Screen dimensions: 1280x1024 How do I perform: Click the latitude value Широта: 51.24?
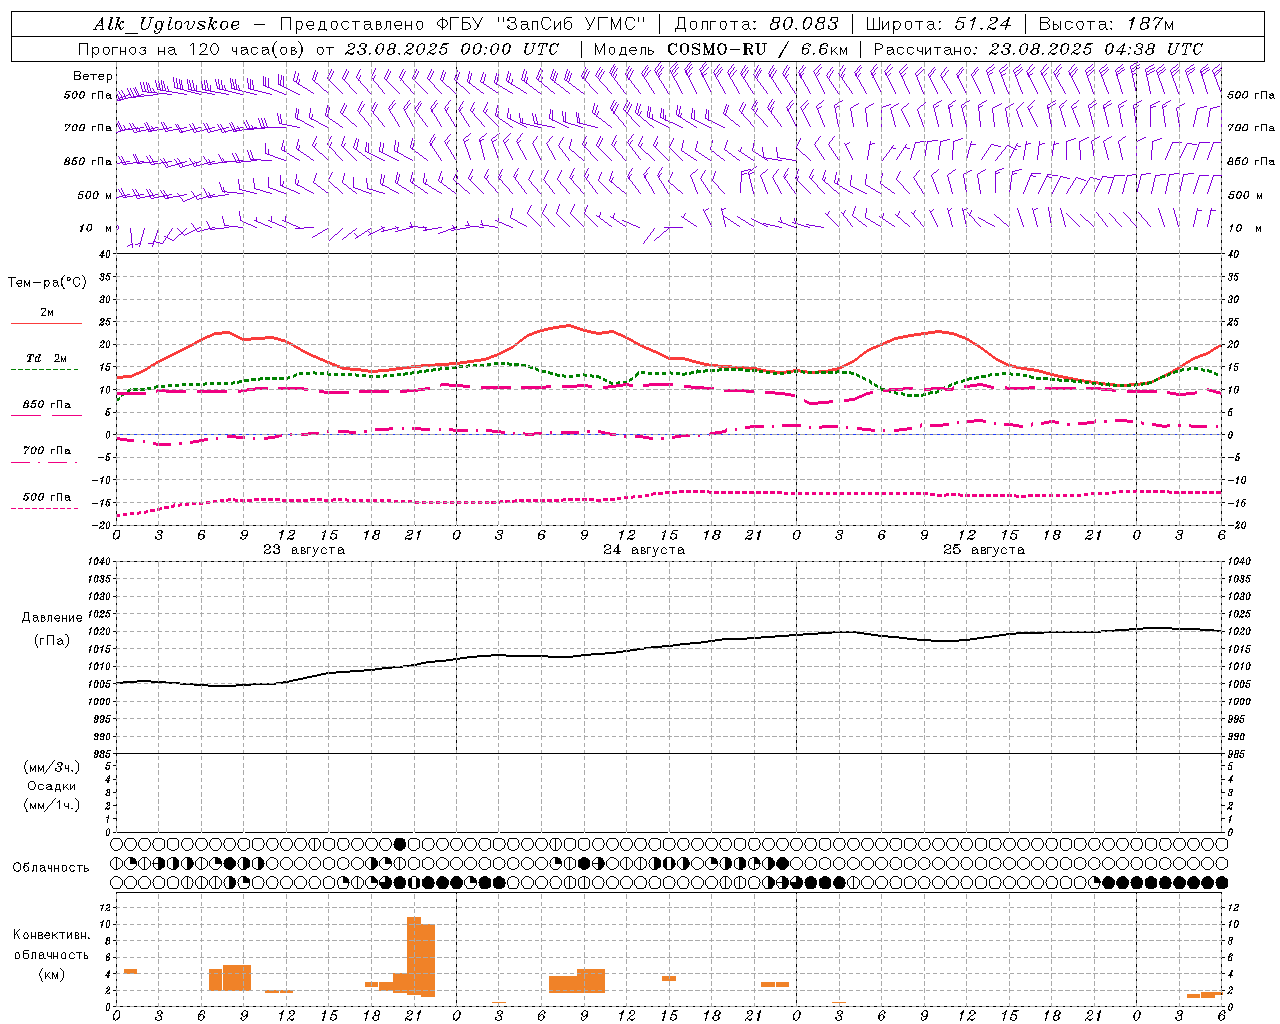938,24
